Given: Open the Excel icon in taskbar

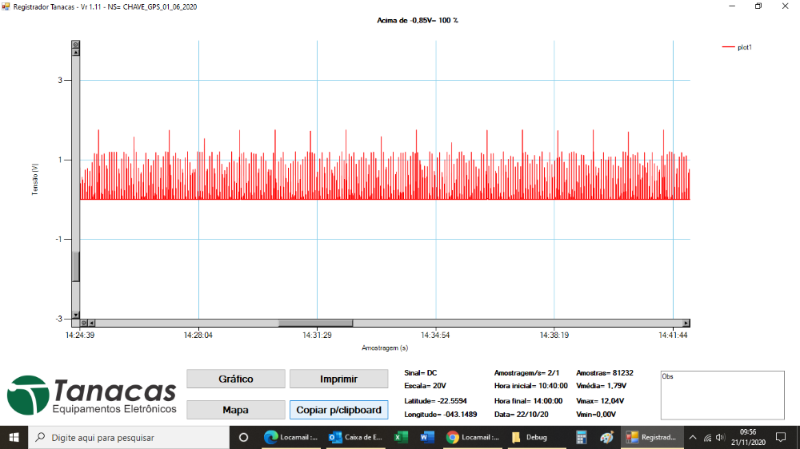Looking at the screenshot, I should [399, 438].
